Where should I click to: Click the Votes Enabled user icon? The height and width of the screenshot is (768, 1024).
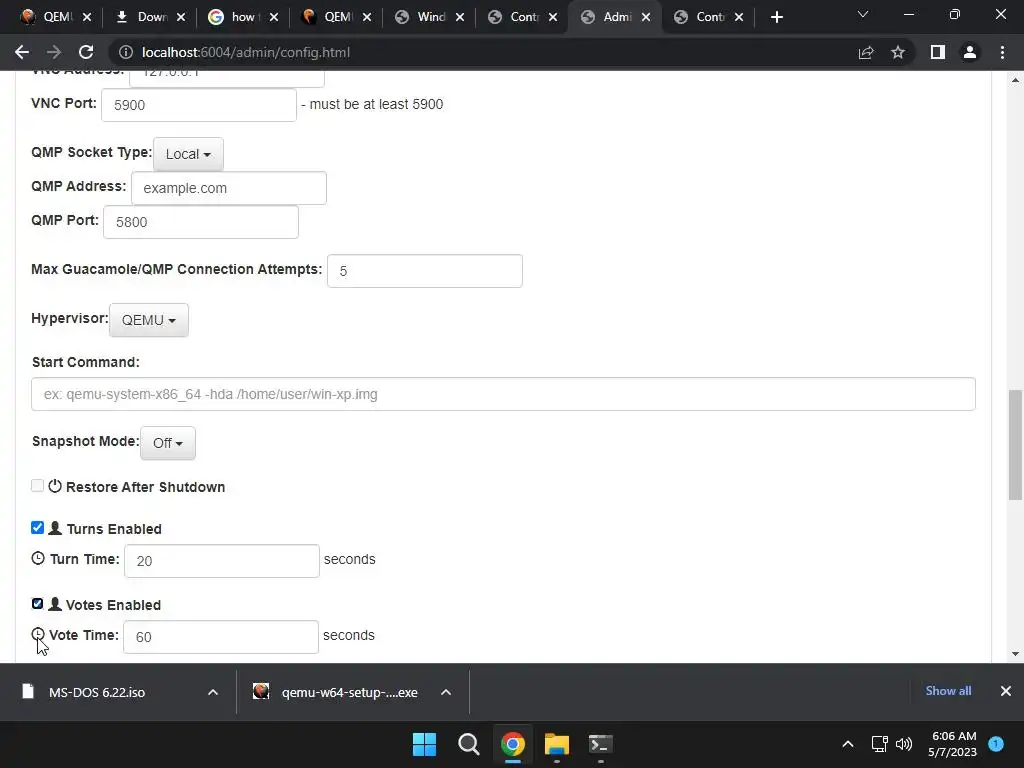tap(55, 603)
